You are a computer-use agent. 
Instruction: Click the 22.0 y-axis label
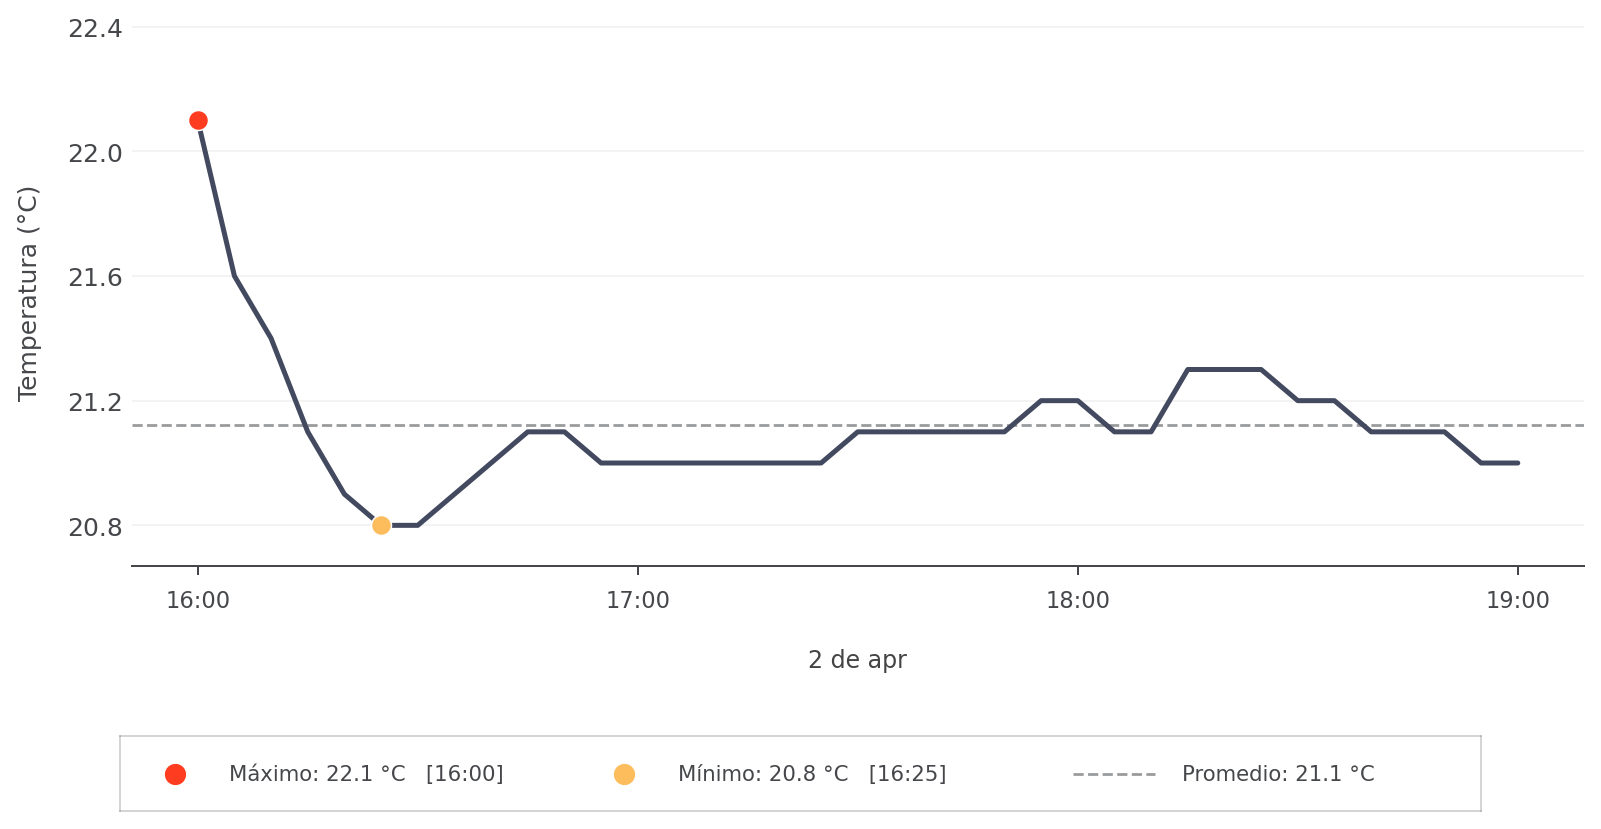pos(95,153)
